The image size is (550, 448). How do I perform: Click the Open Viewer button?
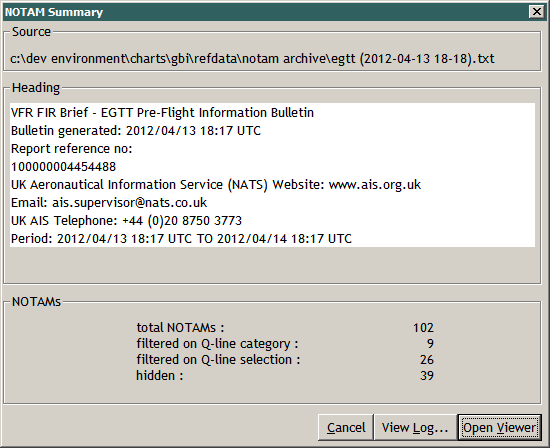click(x=500, y=427)
